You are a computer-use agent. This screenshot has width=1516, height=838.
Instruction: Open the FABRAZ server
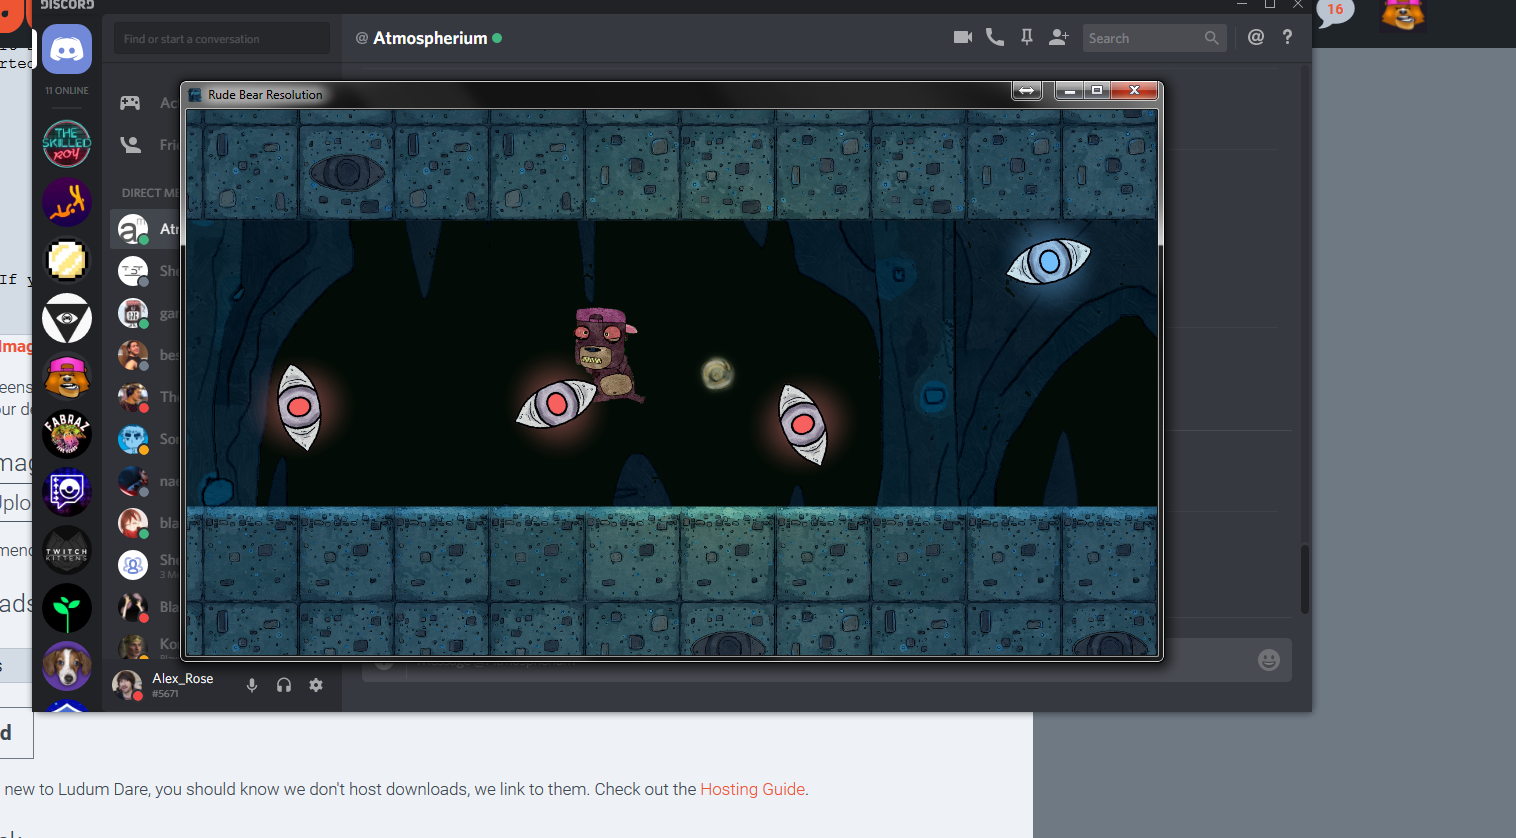click(x=67, y=435)
